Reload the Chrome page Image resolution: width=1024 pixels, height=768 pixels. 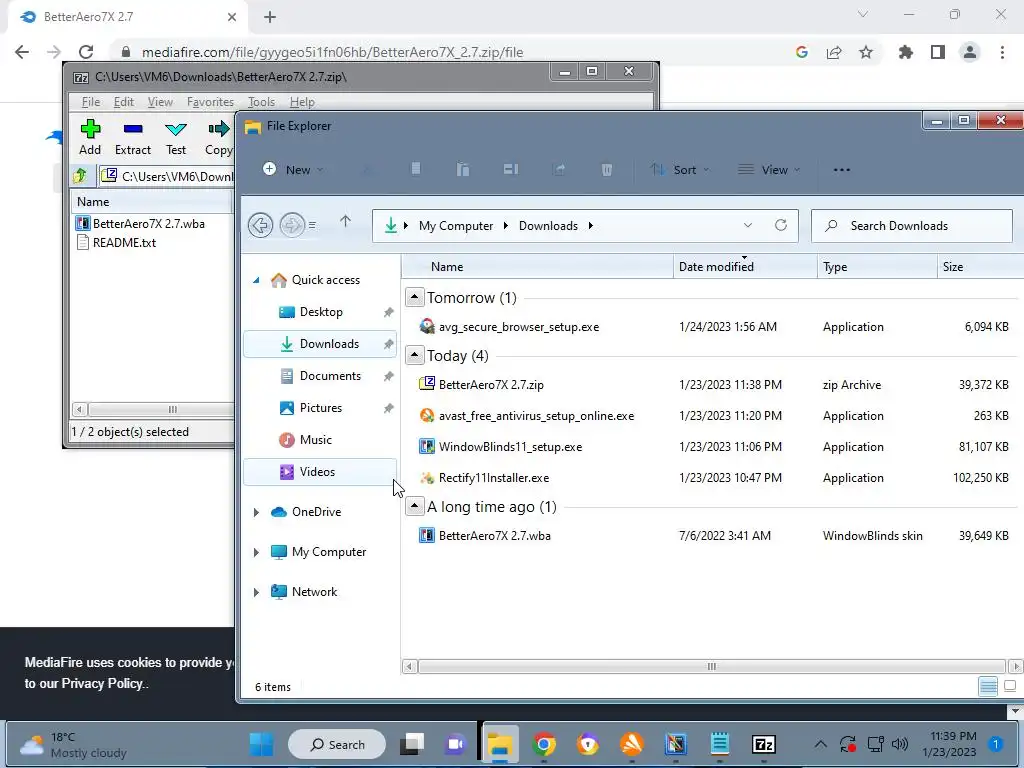click(x=86, y=52)
